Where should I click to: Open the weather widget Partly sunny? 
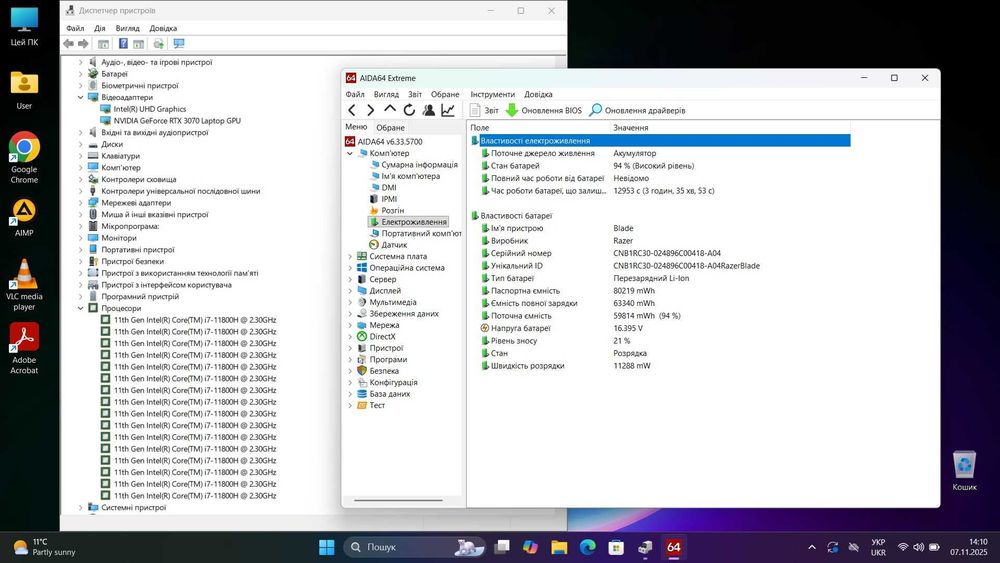click(45, 547)
